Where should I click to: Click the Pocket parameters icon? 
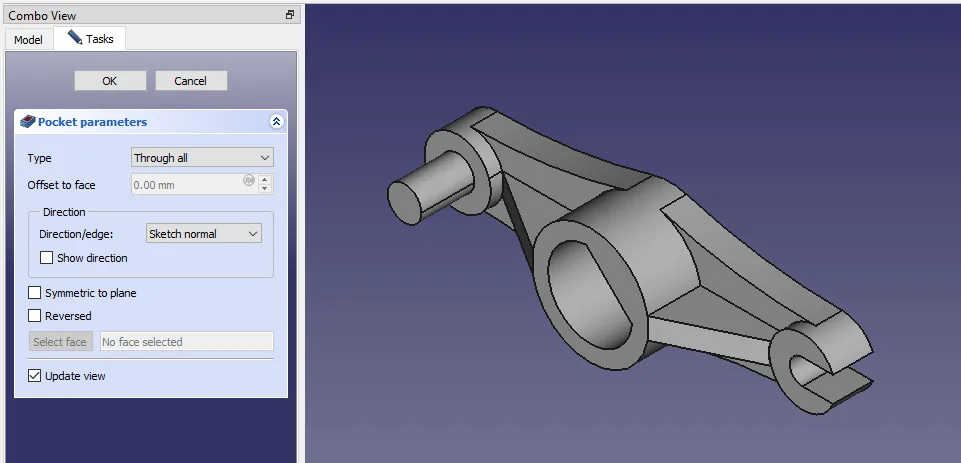point(27,122)
